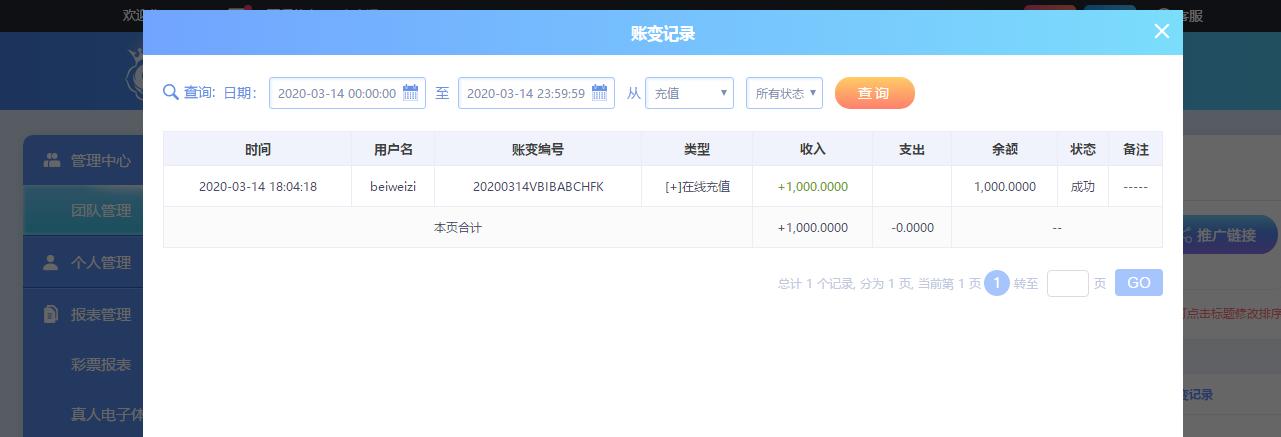This screenshot has width=1281, height=437.
Task: Open the start date calendar picker icon
Action: click(410, 93)
